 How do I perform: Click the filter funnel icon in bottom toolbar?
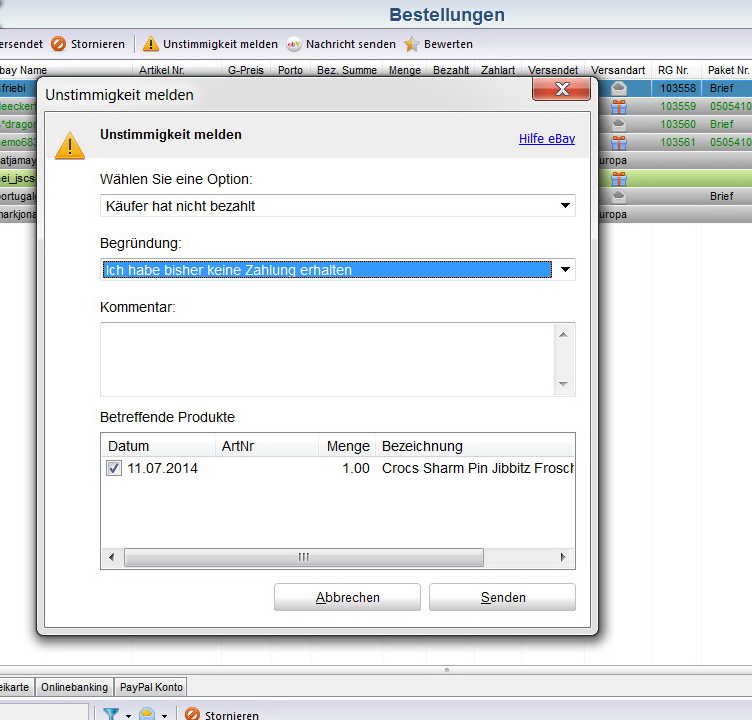tap(111, 714)
